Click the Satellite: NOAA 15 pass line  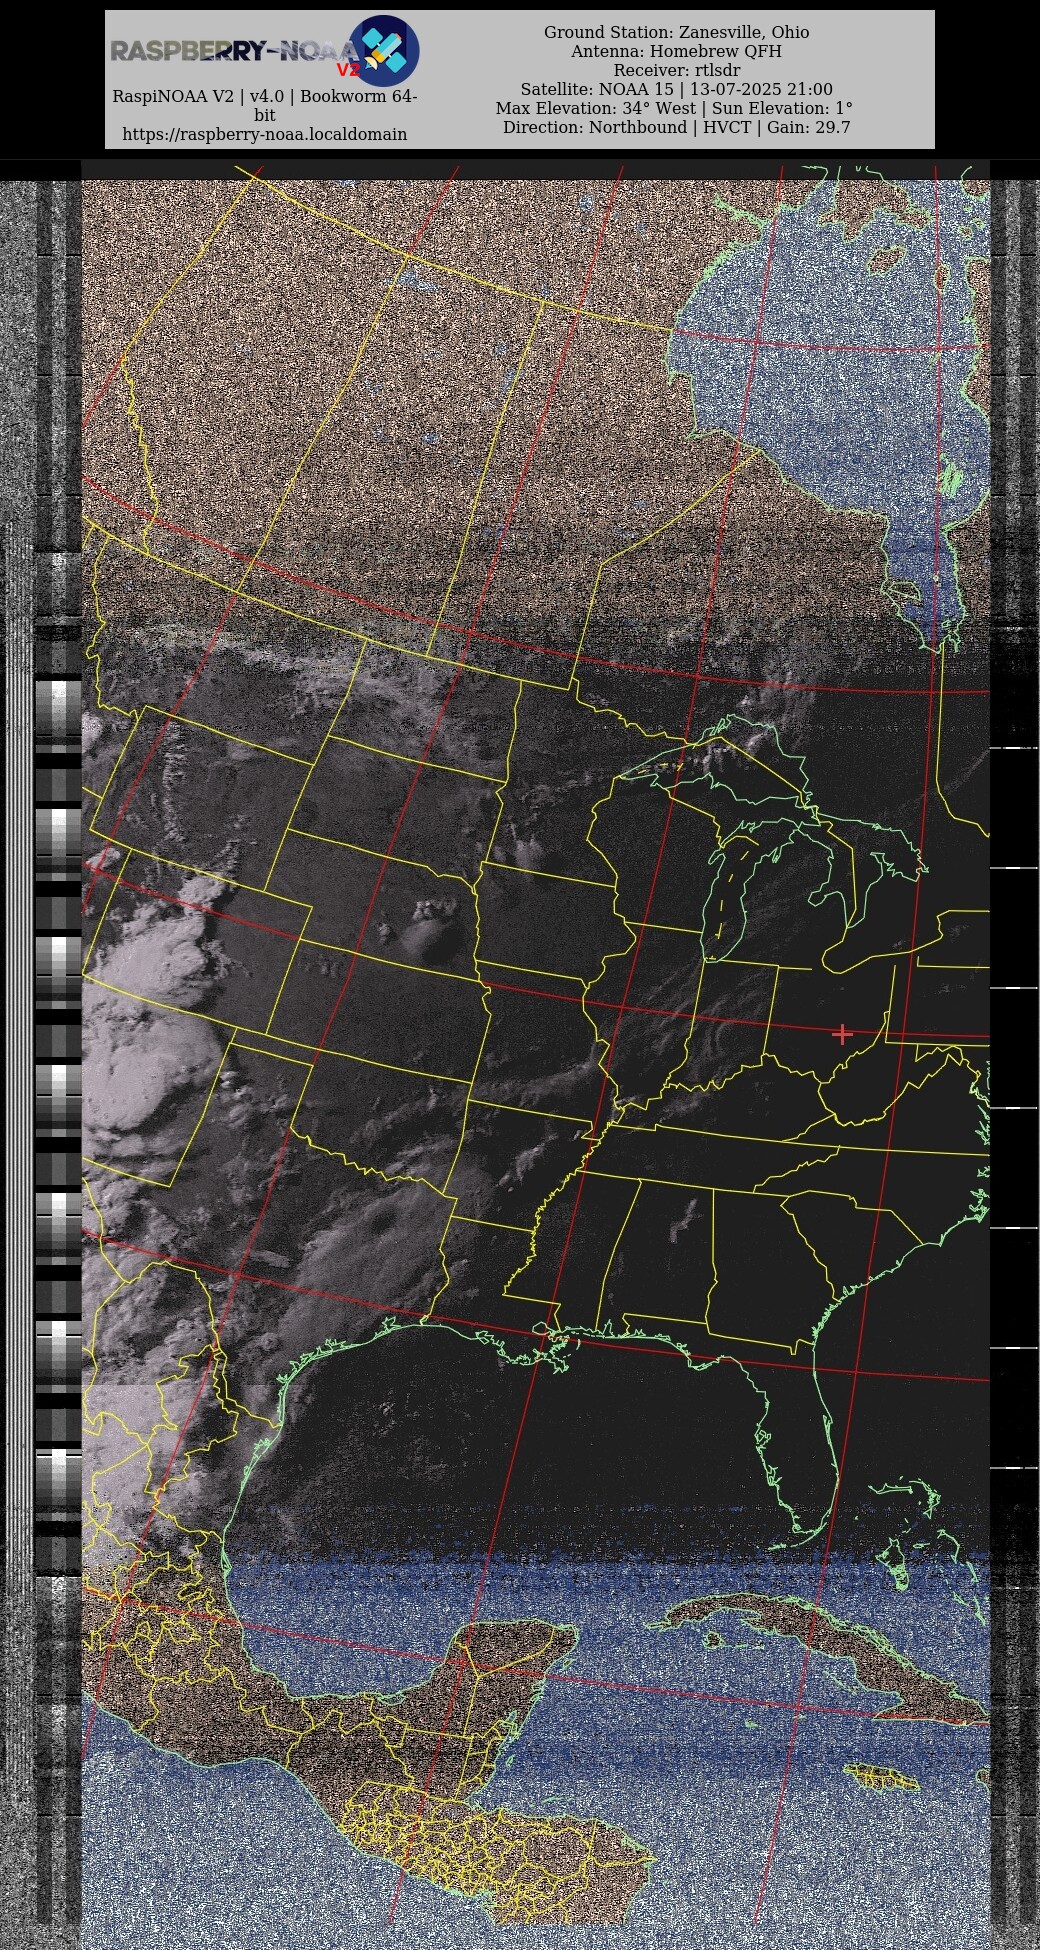(676, 89)
